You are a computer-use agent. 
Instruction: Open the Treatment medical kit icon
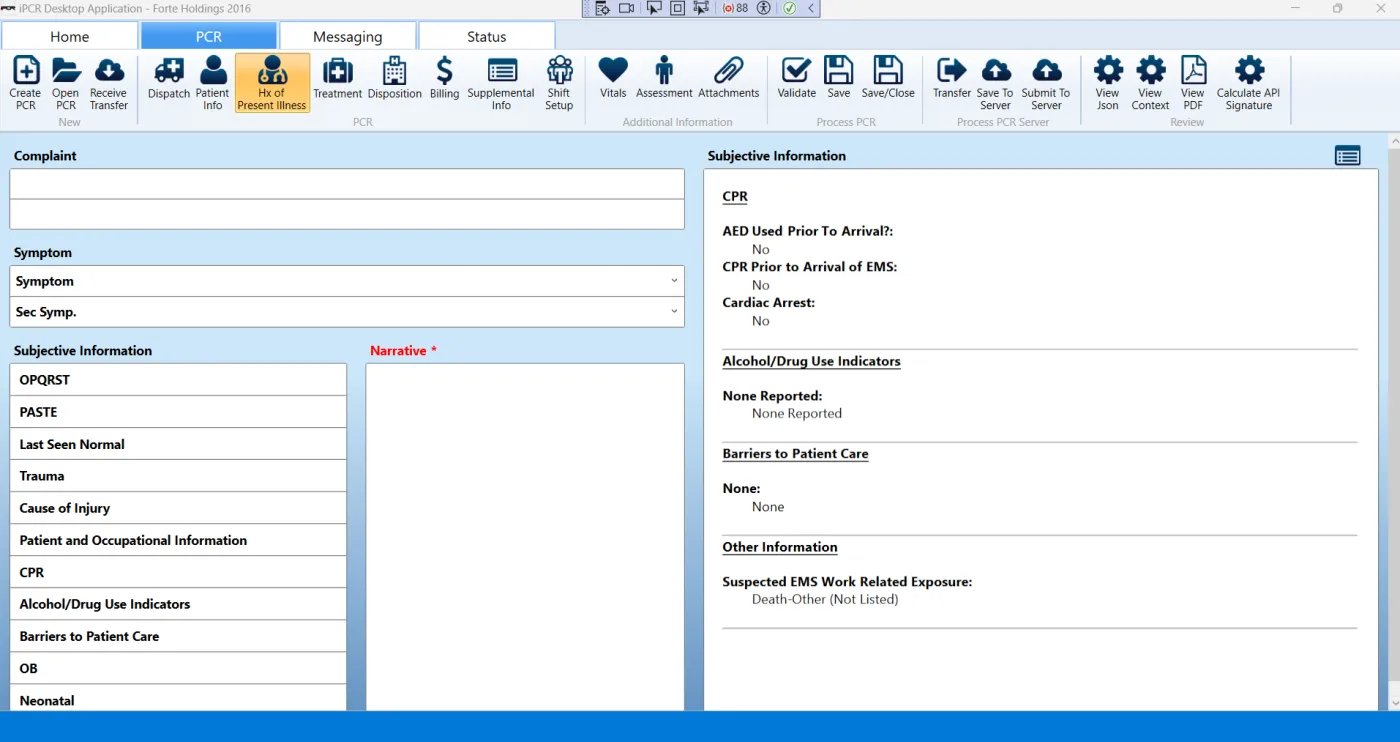(x=338, y=78)
